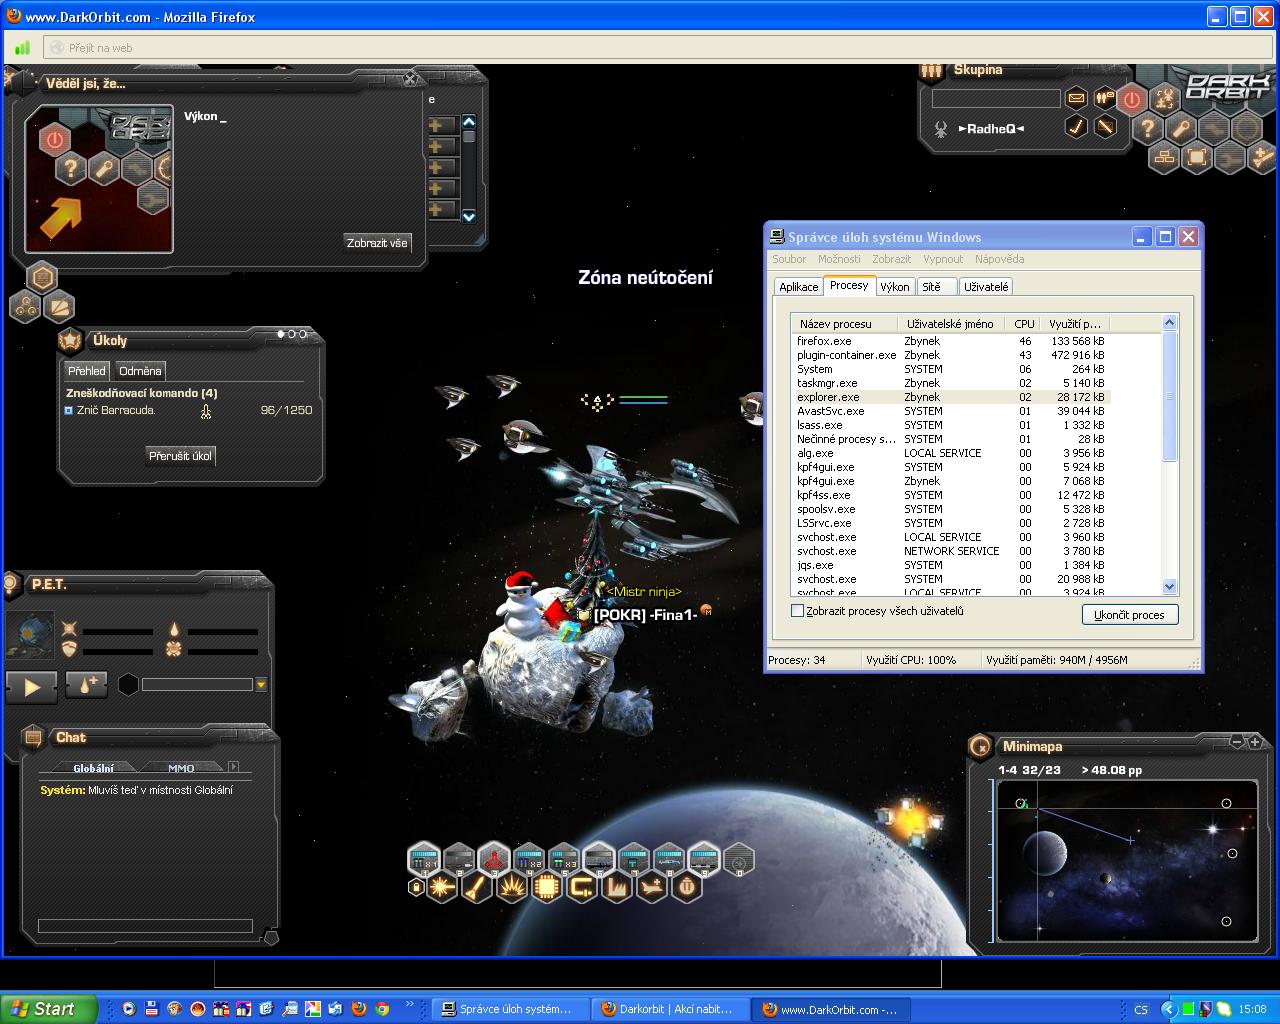Screen dimensions: 1280x1024
Task: Expand more chat tabs arrow
Action: click(234, 767)
